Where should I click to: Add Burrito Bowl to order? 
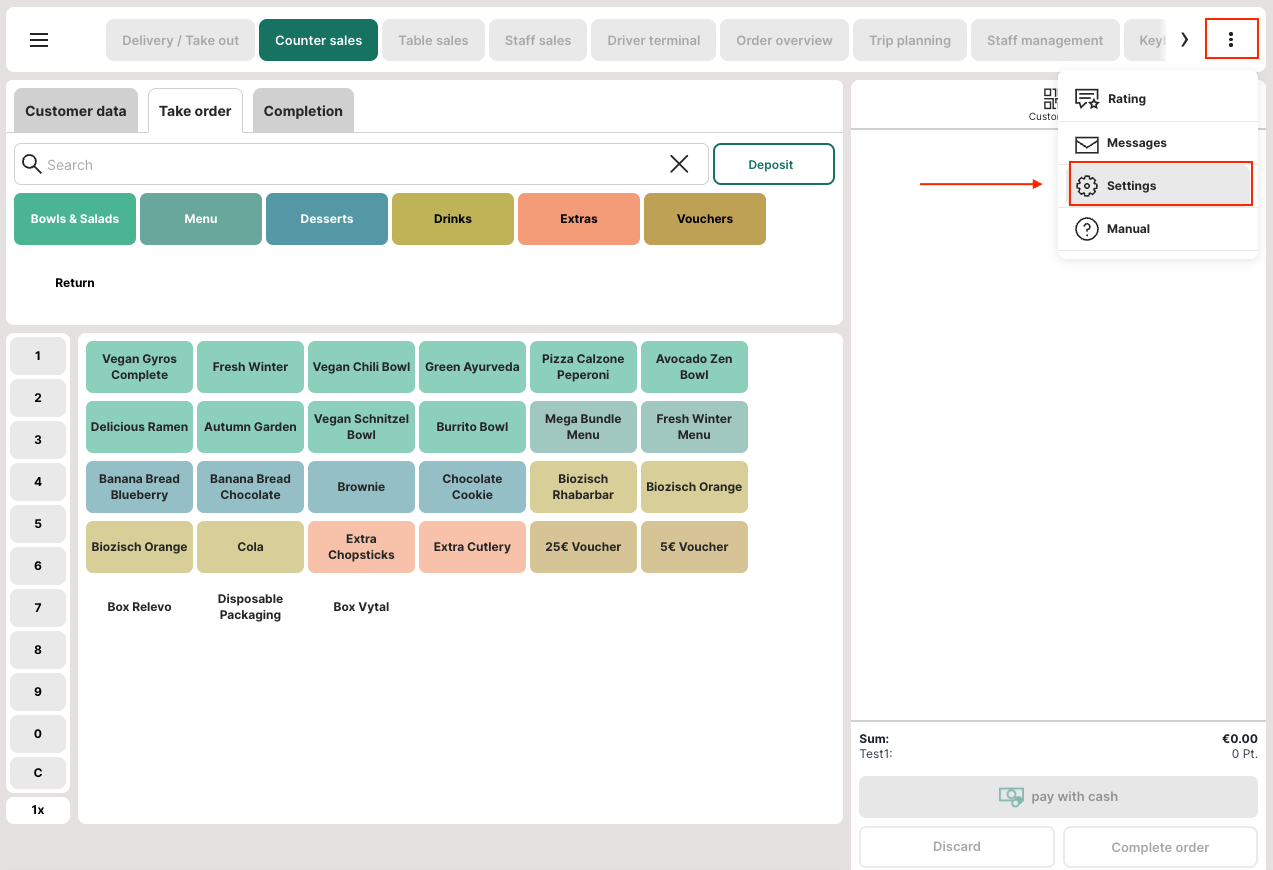click(x=473, y=427)
